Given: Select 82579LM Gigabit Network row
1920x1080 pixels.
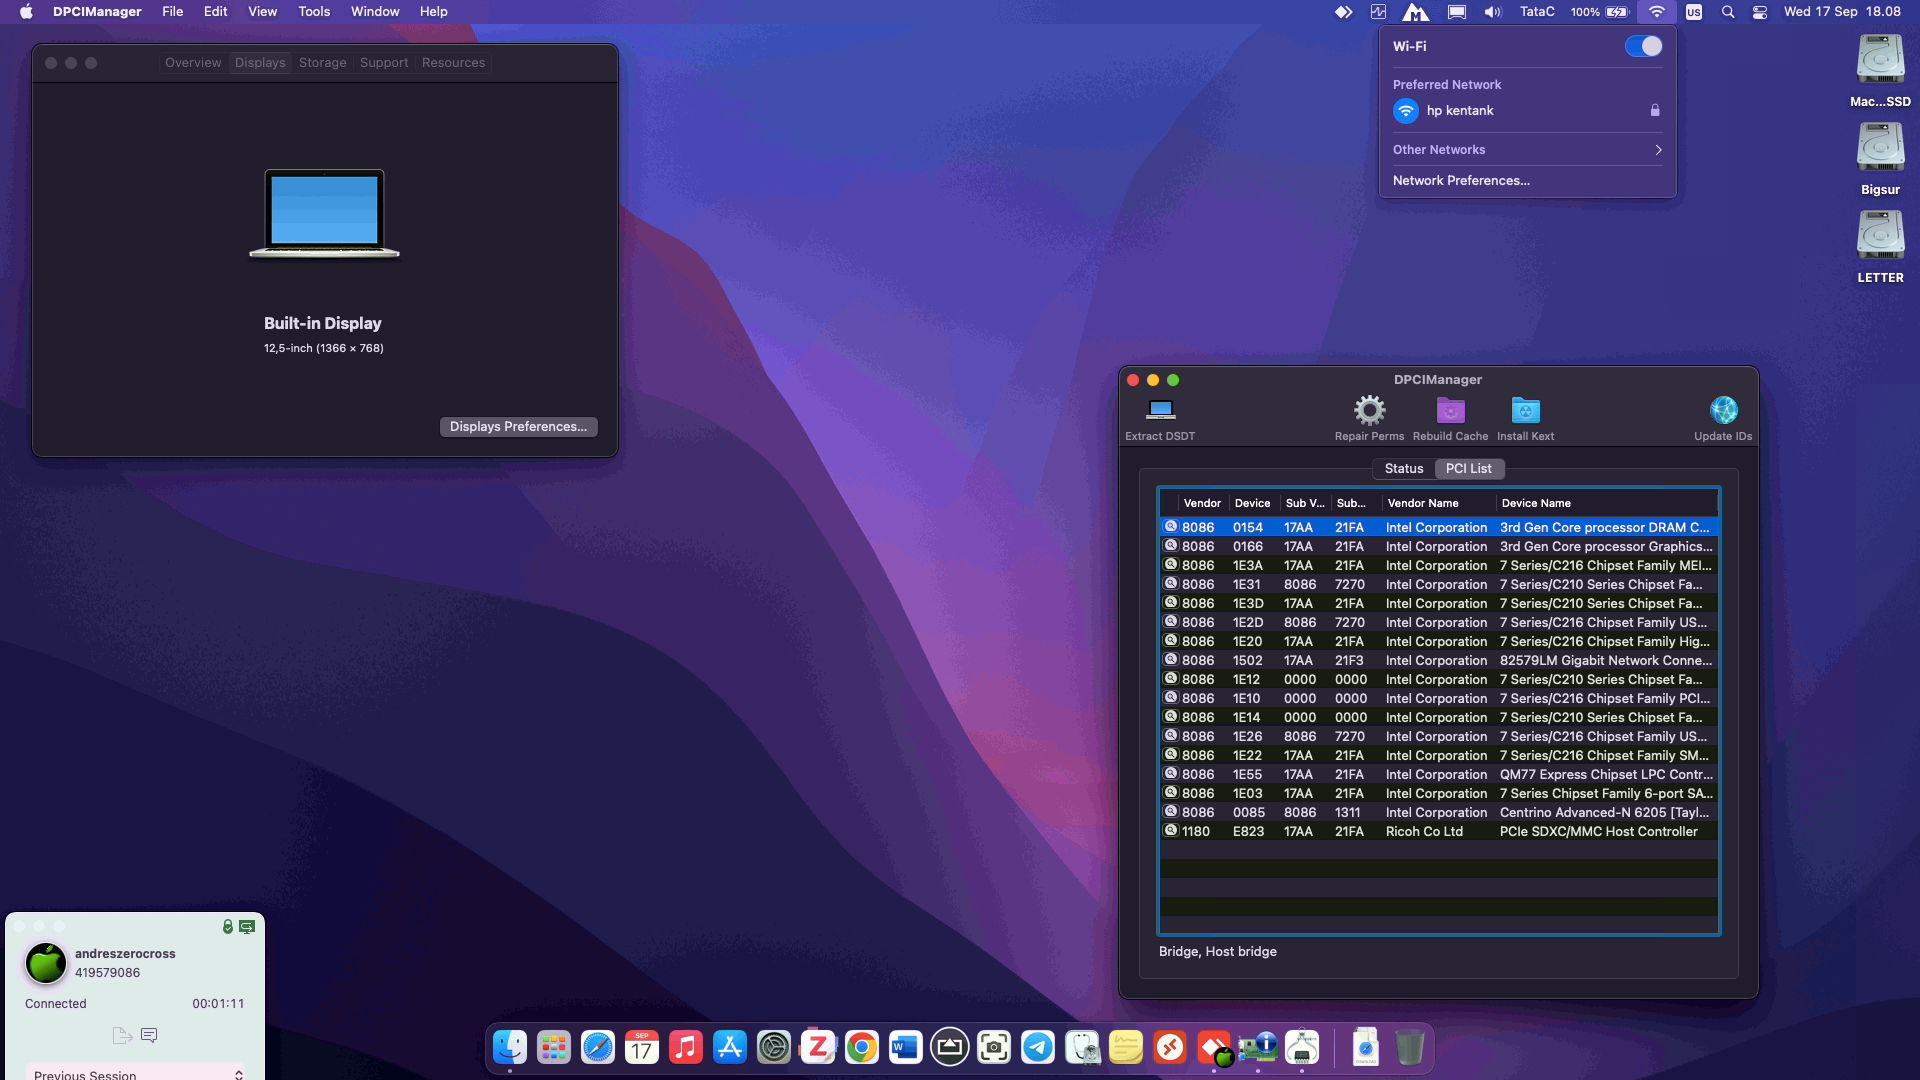Looking at the screenshot, I should coord(1439,661).
